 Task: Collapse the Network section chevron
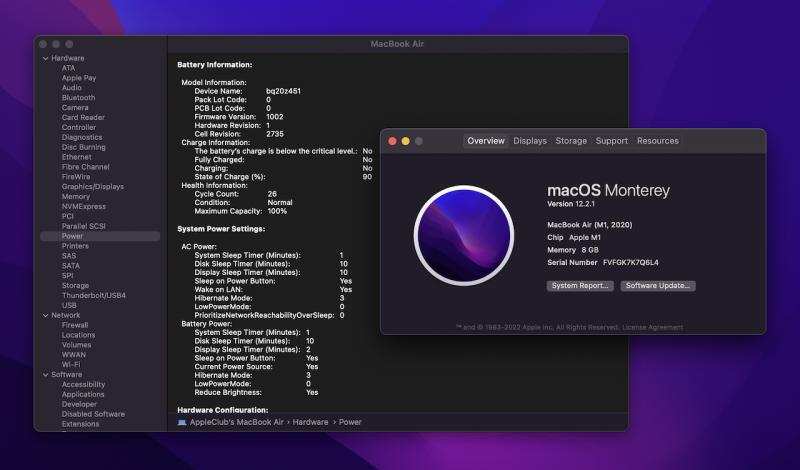tap(45, 315)
